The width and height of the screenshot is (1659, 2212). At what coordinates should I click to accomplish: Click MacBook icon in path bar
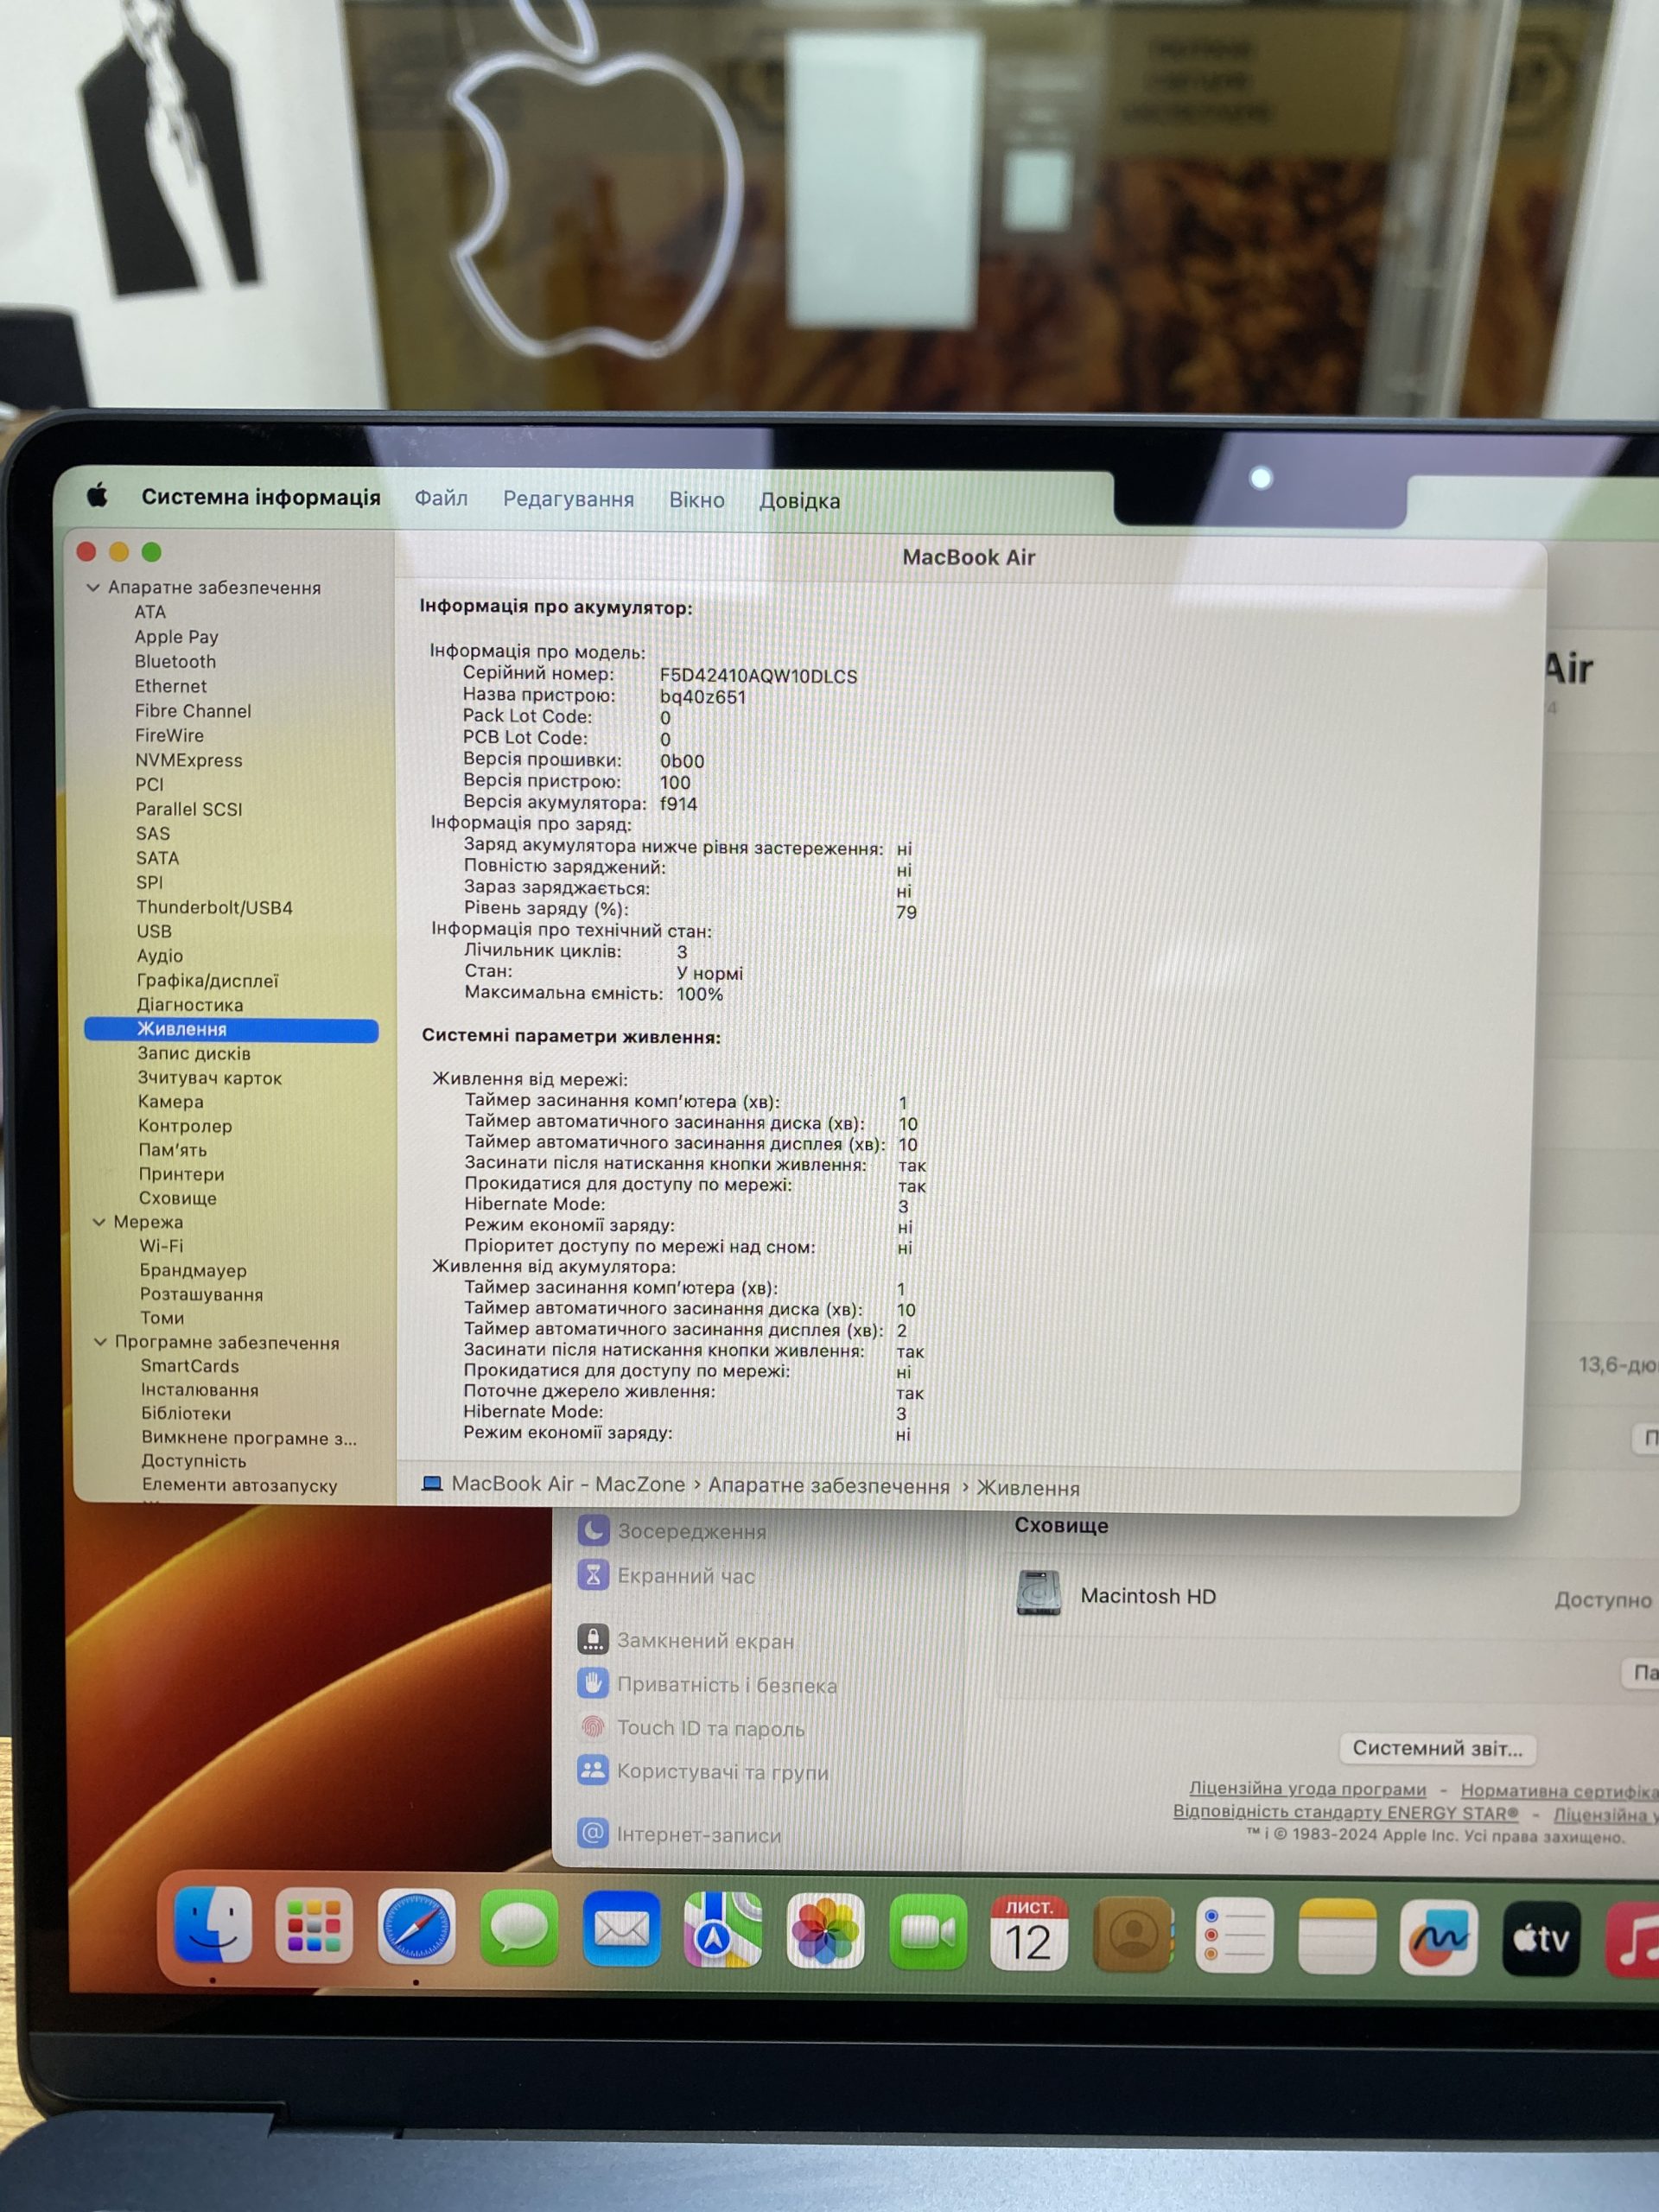(431, 1484)
